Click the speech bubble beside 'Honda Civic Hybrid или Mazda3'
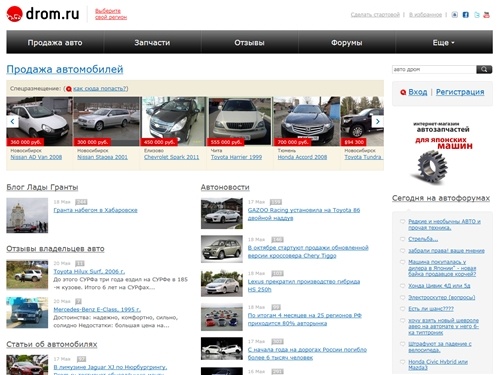 [x=402, y=361]
